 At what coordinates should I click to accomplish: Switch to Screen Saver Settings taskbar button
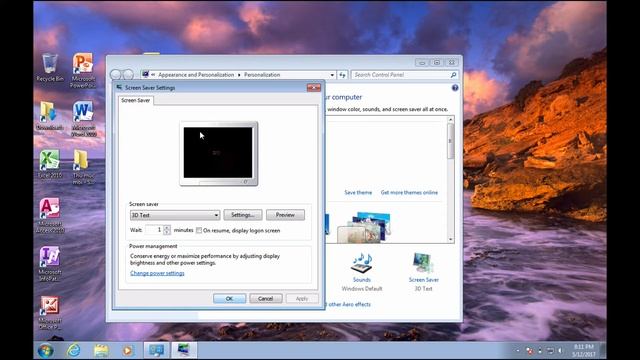tap(184, 350)
